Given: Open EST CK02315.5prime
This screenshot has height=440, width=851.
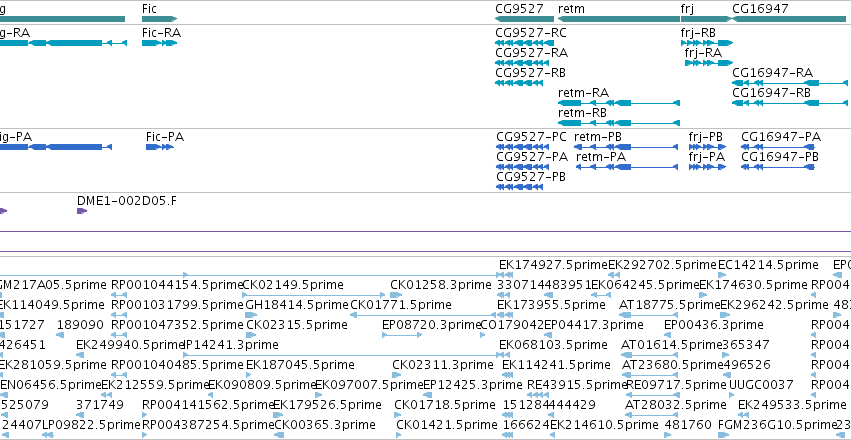Looking at the screenshot, I should coord(297,325).
